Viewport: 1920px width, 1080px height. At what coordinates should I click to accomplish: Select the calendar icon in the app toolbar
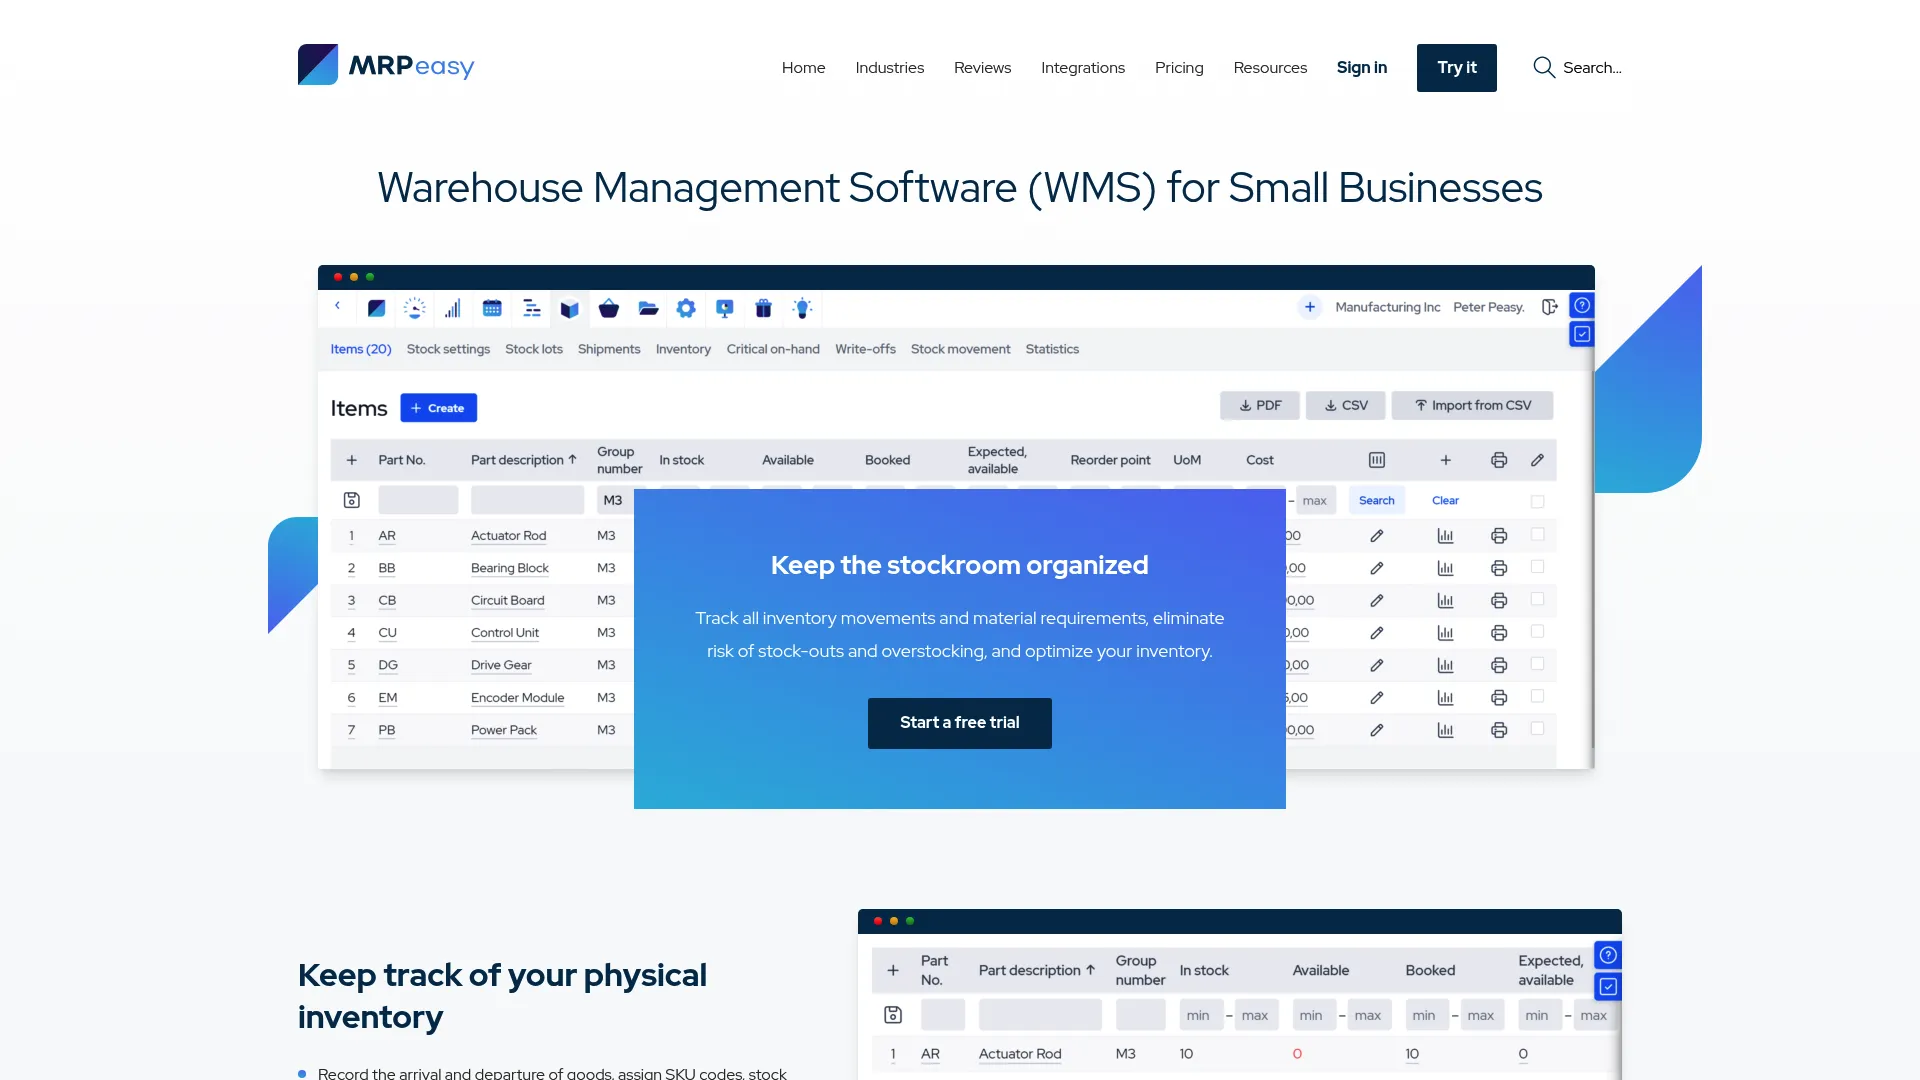tap(491, 308)
